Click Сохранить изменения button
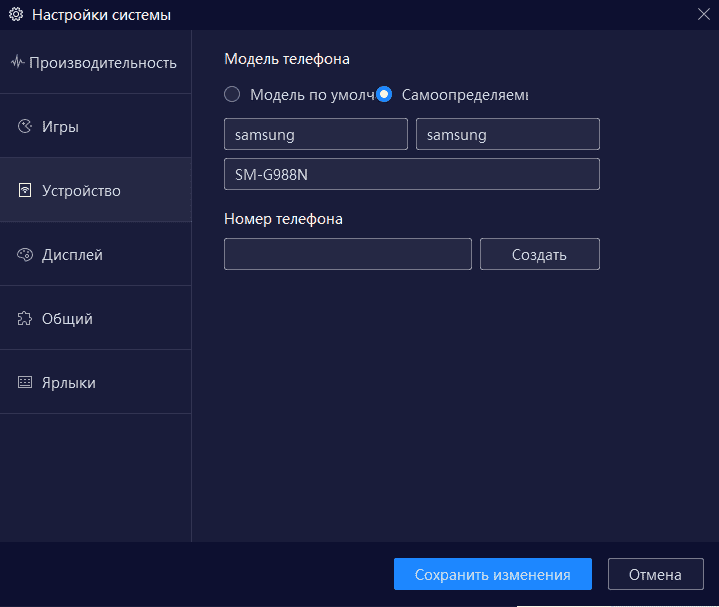 coord(492,574)
